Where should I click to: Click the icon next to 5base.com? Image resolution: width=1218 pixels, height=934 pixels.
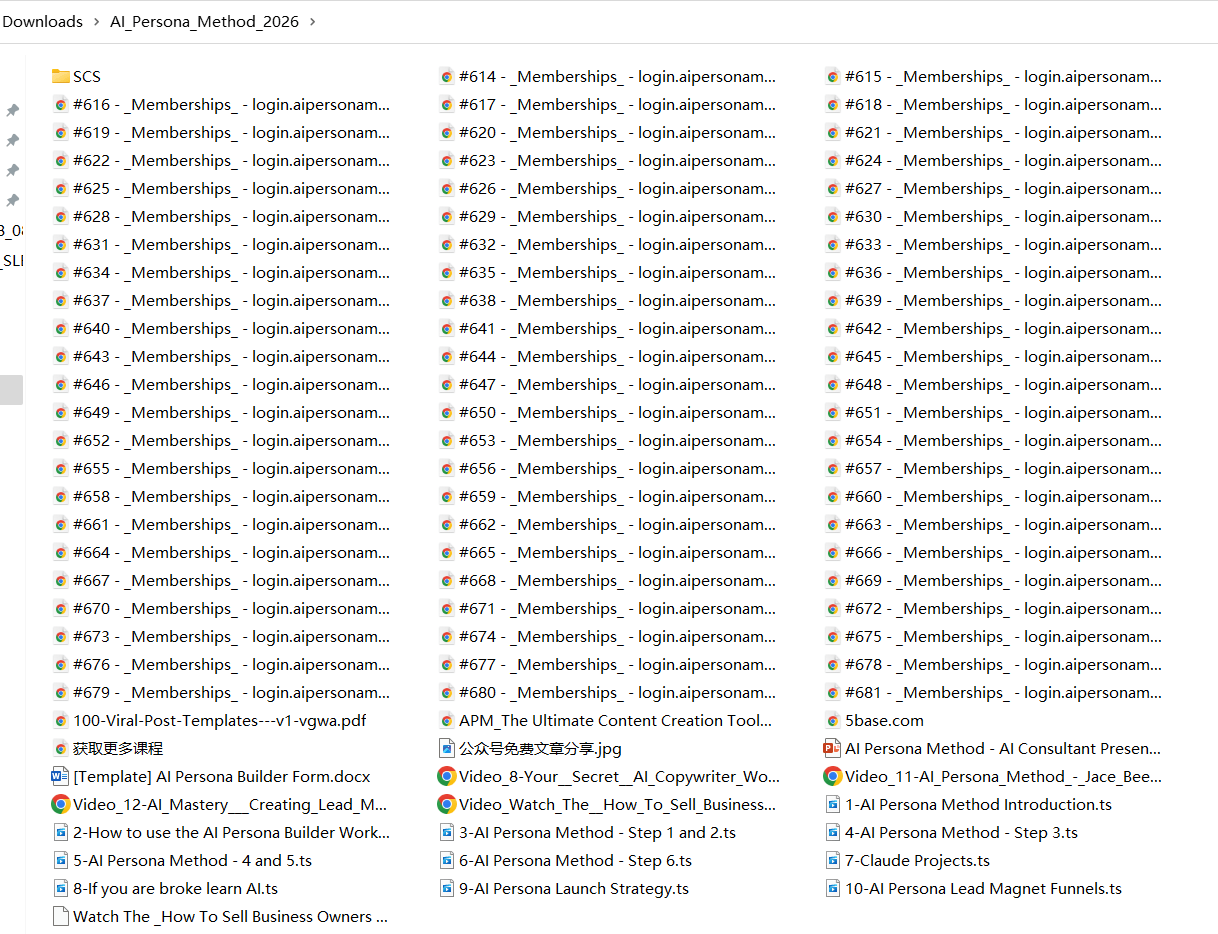[x=833, y=720]
